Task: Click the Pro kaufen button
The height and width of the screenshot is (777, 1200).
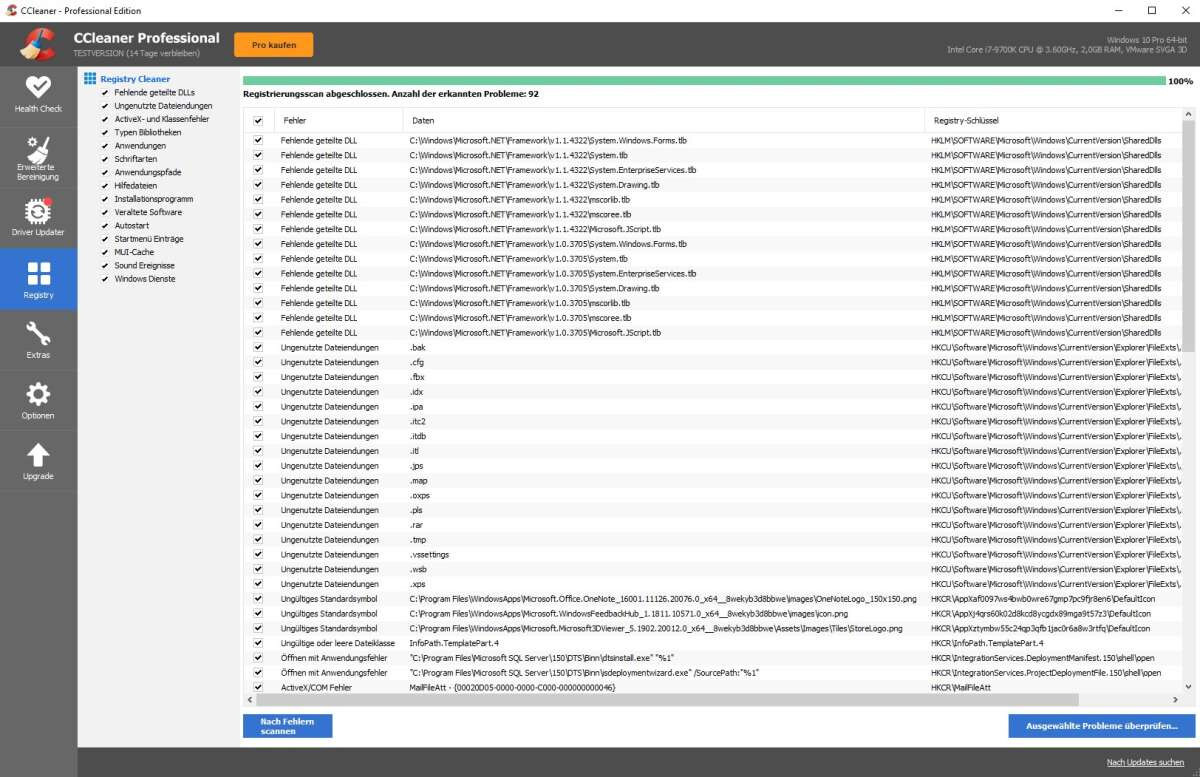Action: [272, 44]
